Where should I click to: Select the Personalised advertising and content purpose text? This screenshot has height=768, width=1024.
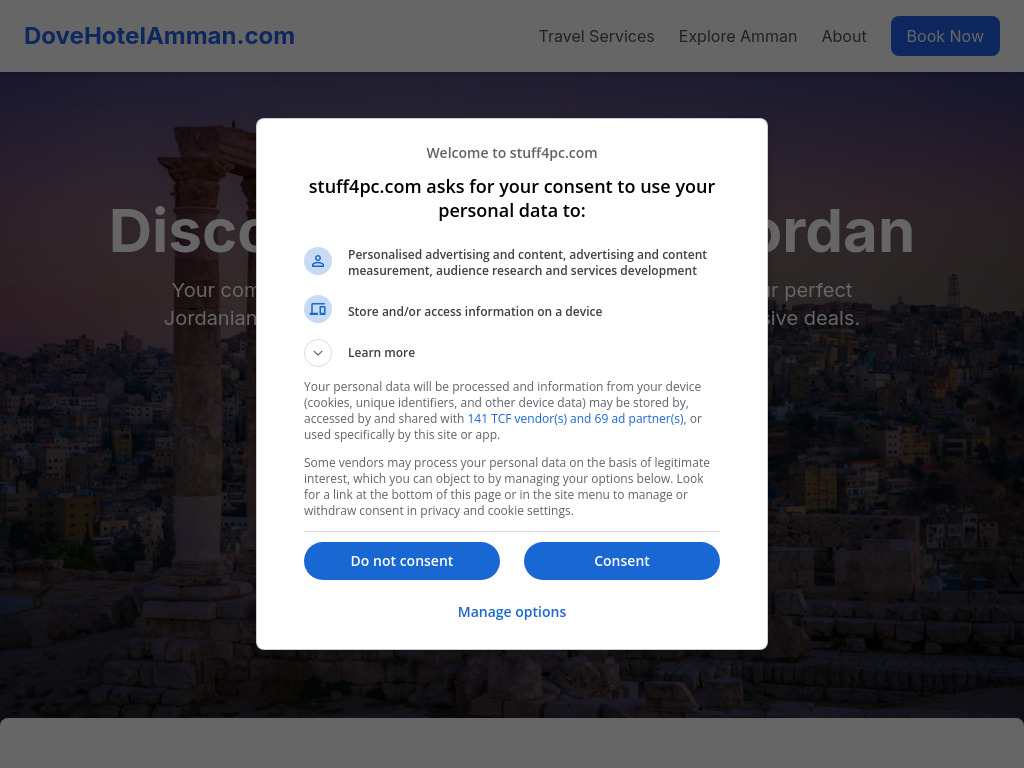click(527, 262)
